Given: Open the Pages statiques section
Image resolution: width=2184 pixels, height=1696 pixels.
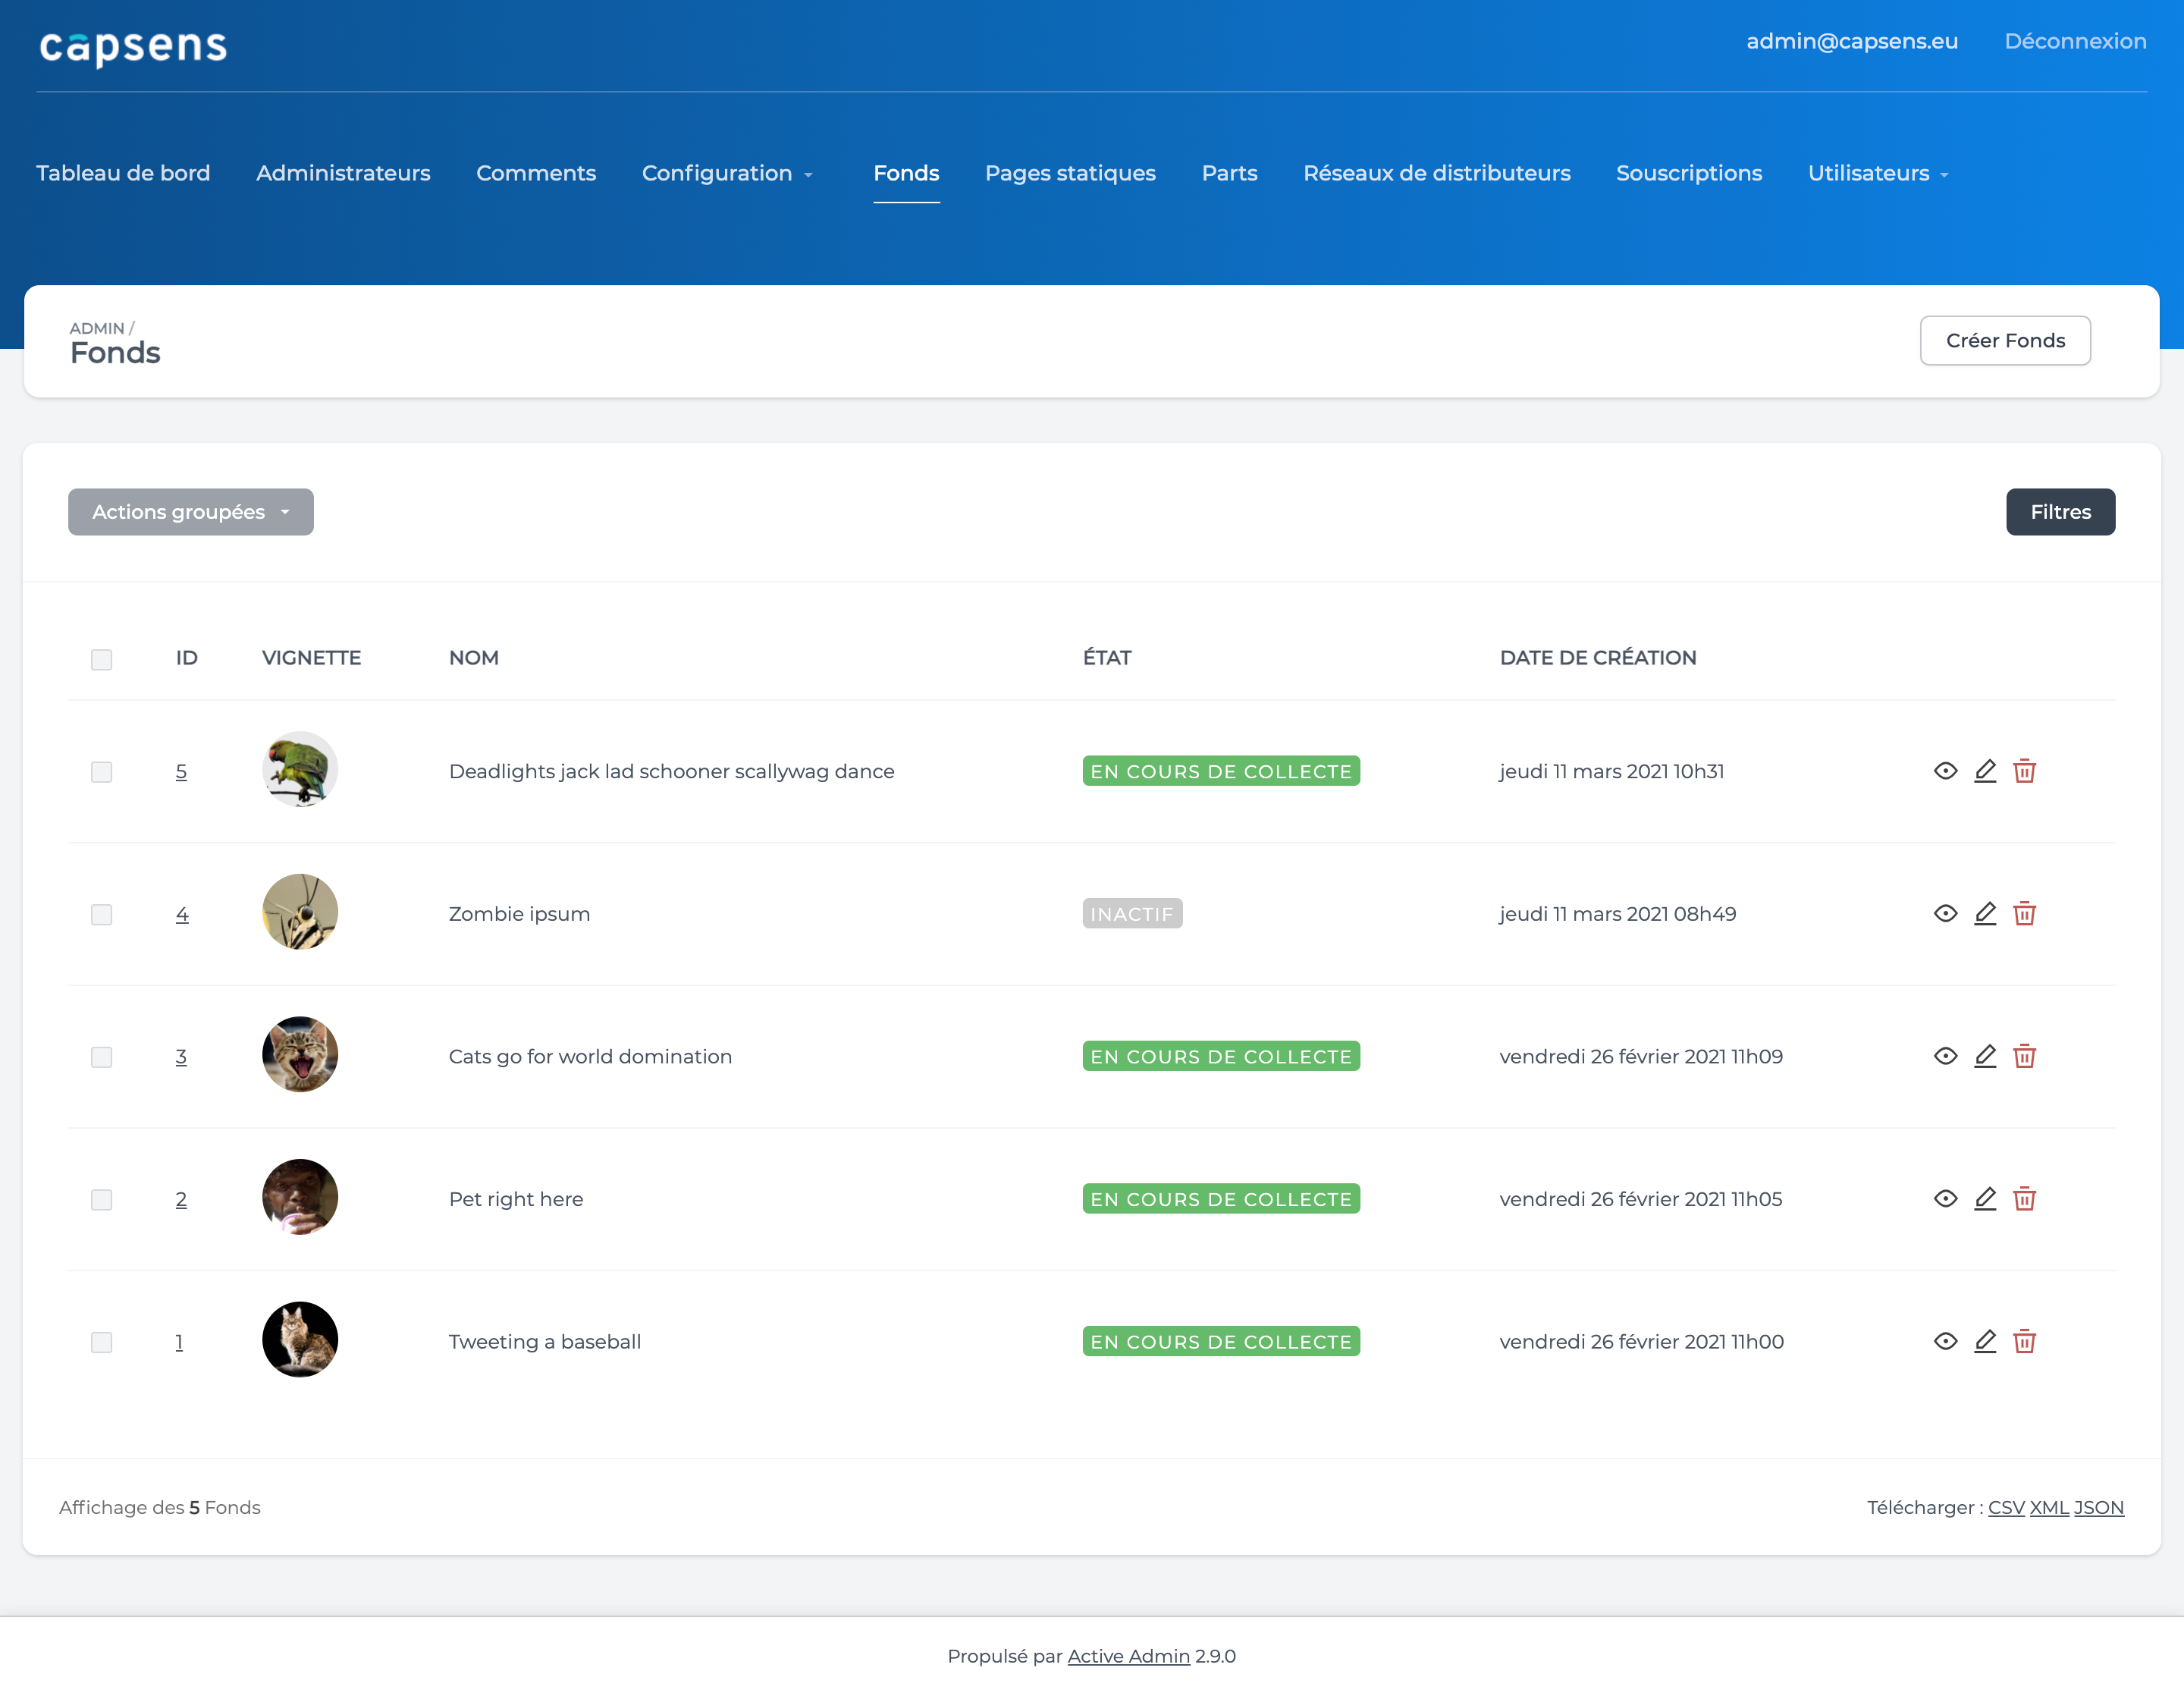Looking at the screenshot, I should [x=1069, y=173].
